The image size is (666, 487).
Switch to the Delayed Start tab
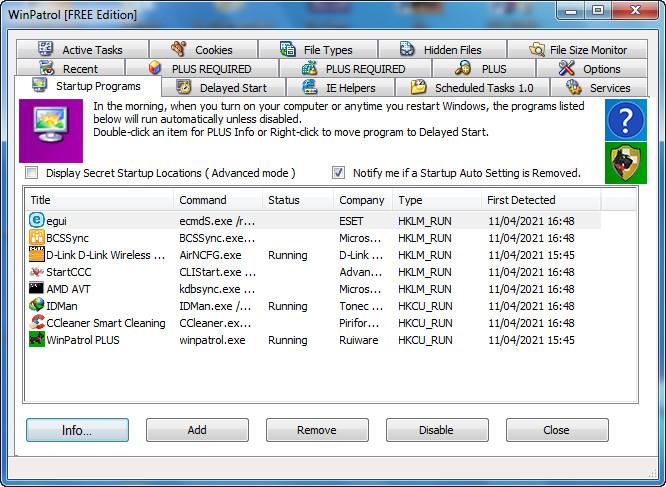click(223, 87)
